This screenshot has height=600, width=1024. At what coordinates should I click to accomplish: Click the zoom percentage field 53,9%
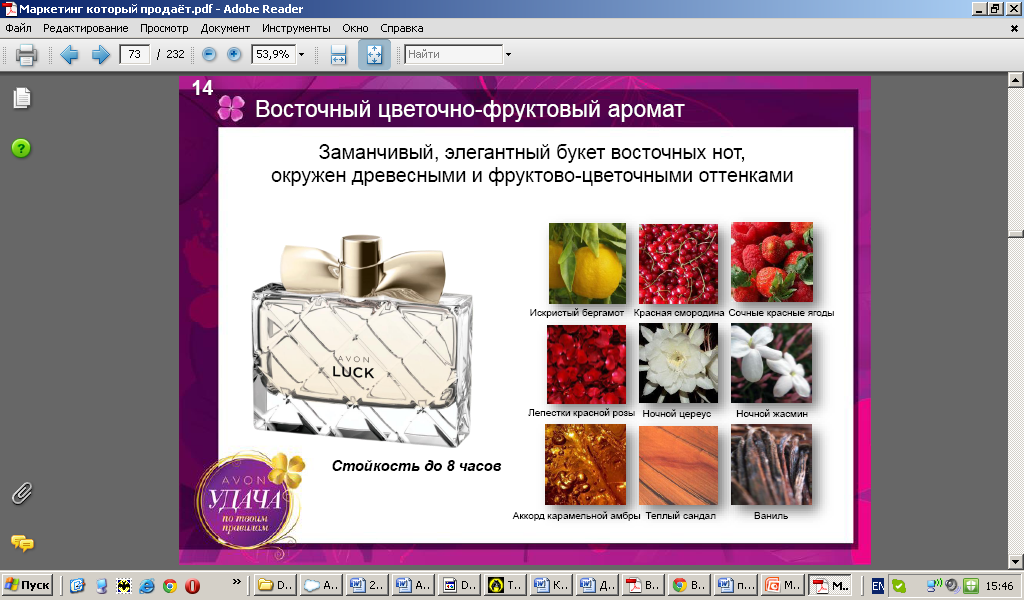pos(273,54)
